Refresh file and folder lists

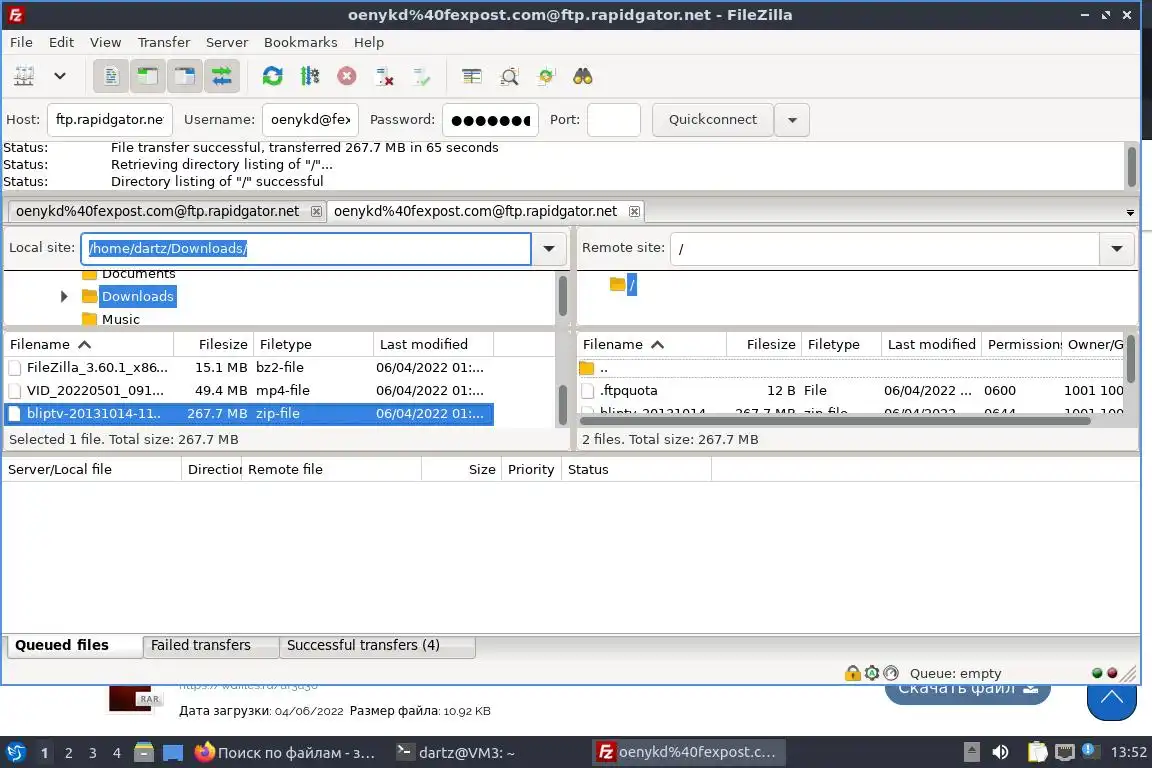click(x=273, y=76)
